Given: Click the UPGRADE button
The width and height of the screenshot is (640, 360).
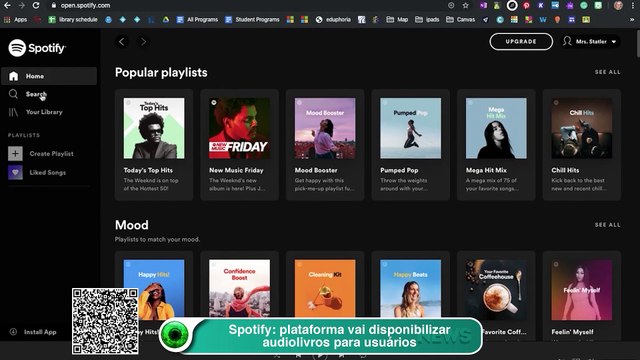Looking at the screenshot, I should coord(521,41).
